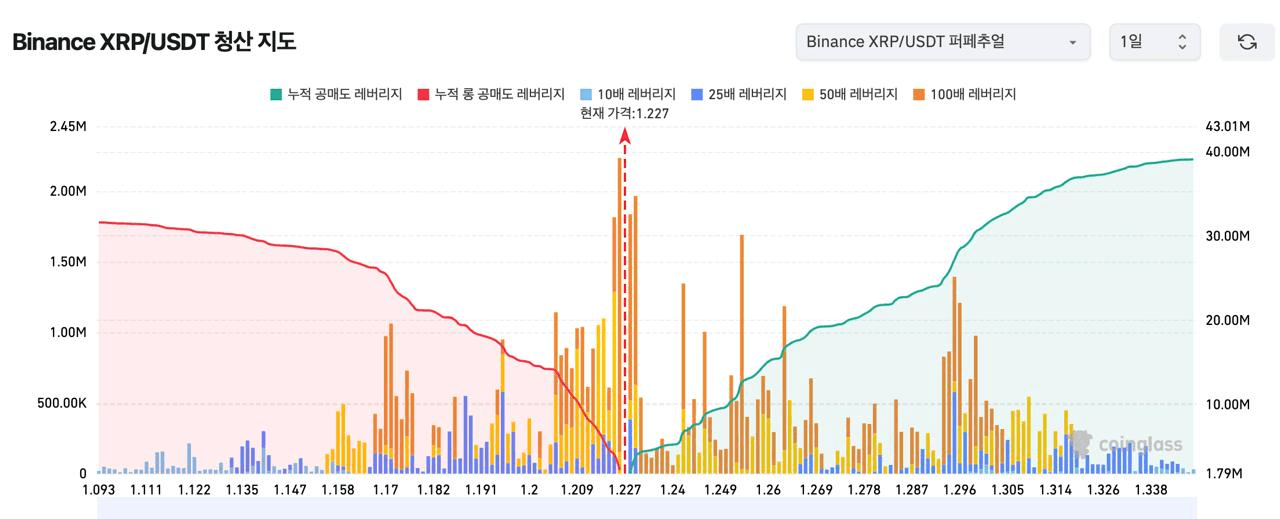
Task: Click the 1.227 price axis label
Action: (x=625, y=490)
